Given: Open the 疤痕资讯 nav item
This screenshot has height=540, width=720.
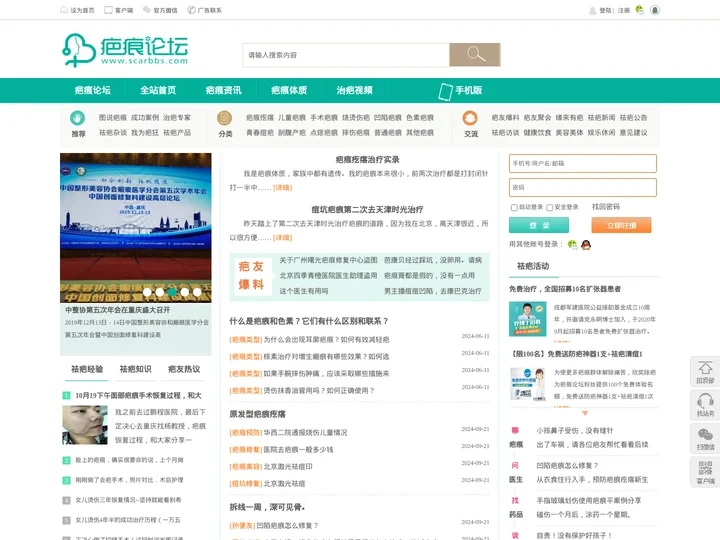Looking at the screenshot, I should tap(224, 90).
